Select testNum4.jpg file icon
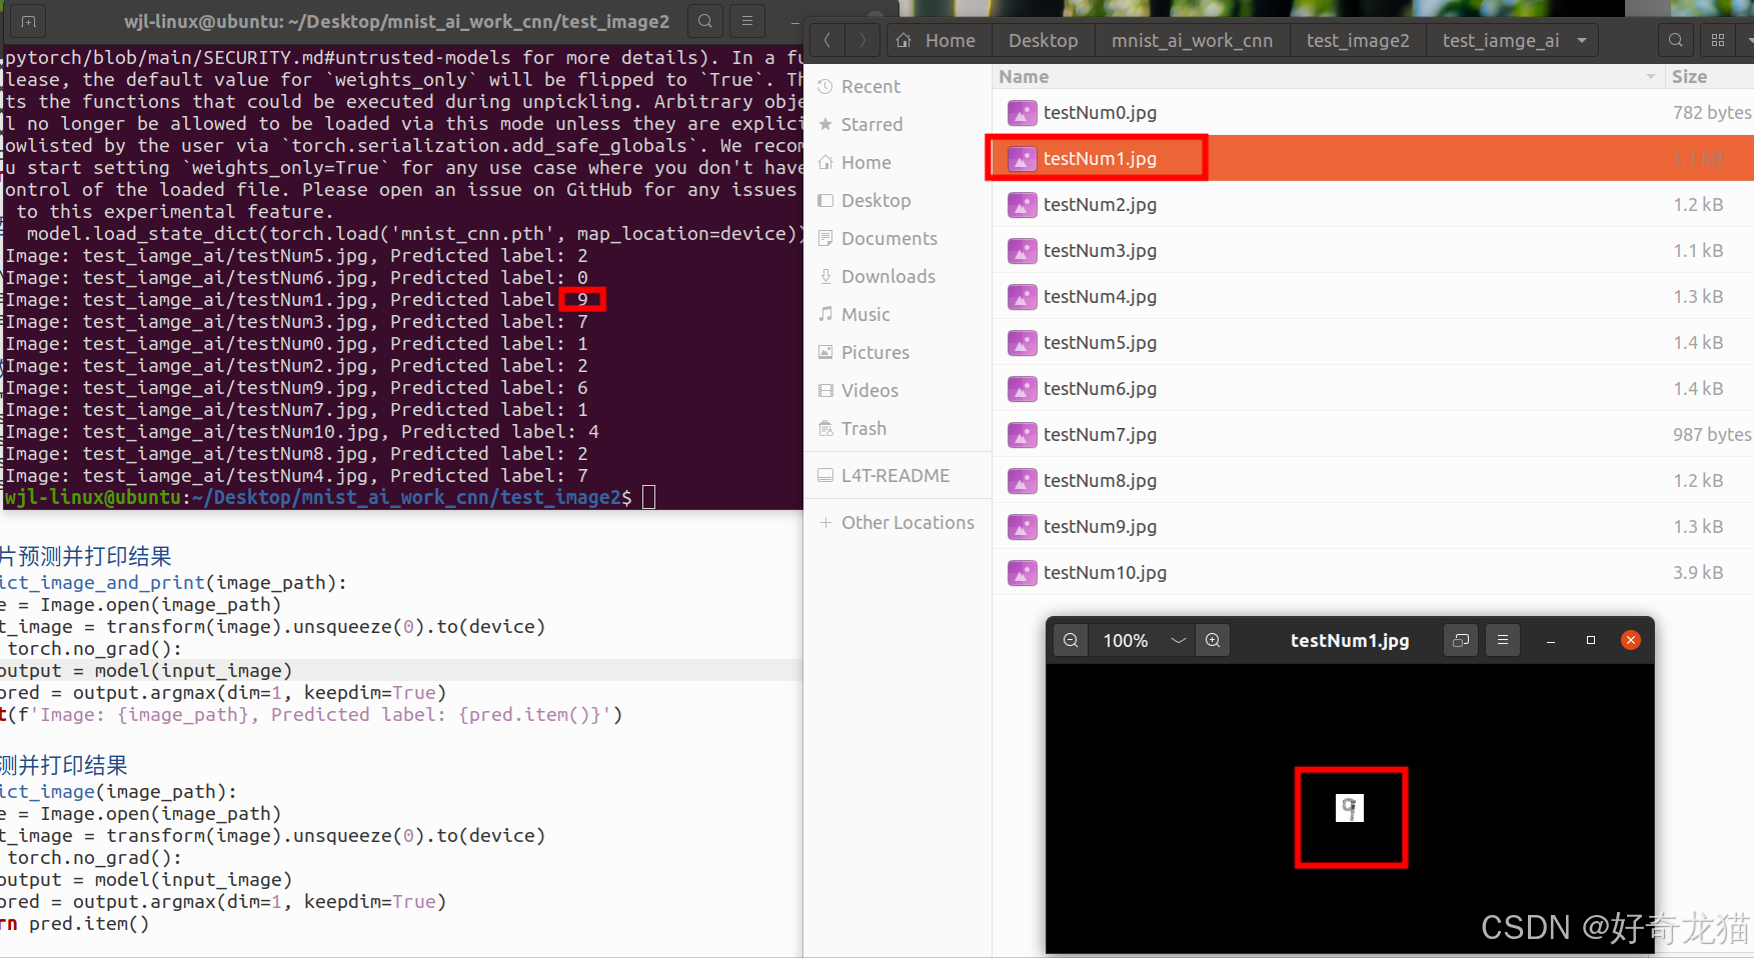The image size is (1754, 958). pyautogui.click(x=1022, y=297)
